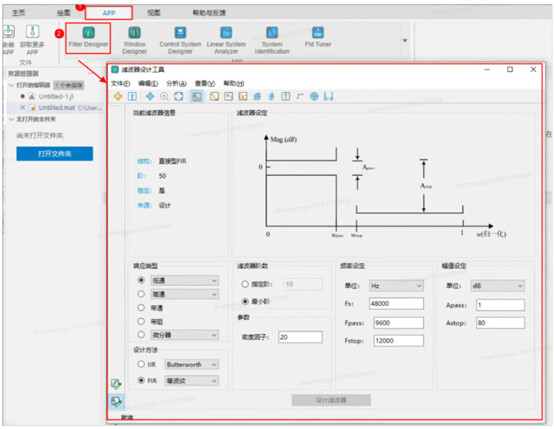Switch to the 主页 ribbon tab
Viewport: 554px width, 429px height.
(x=18, y=13)
